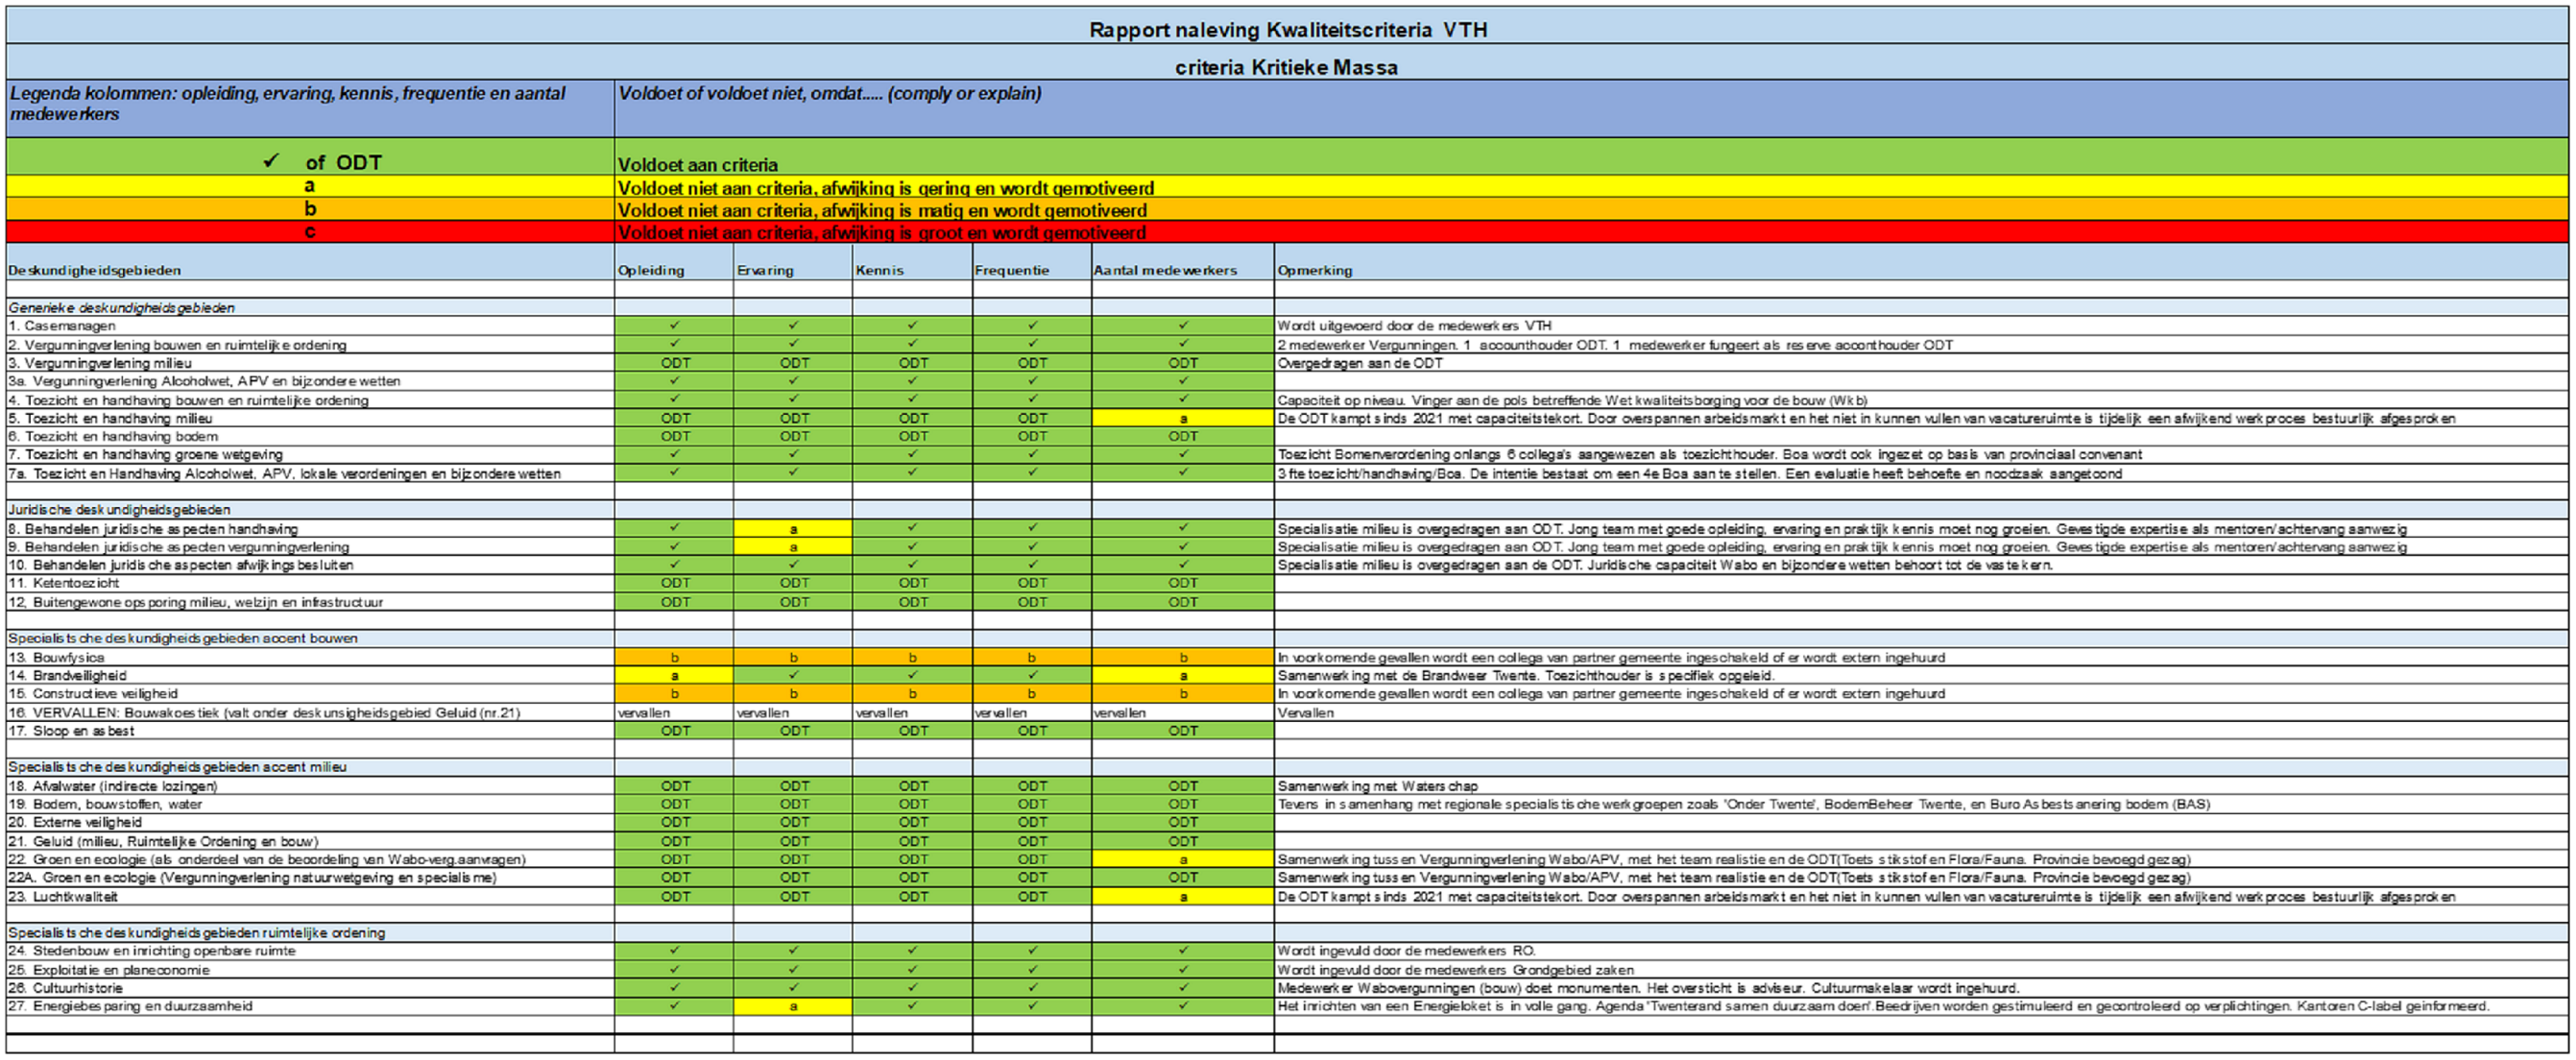The image size is (2576, 1060).
Task: Click 'vervallen' cell under Kennis column
Action: coord(880,713)
